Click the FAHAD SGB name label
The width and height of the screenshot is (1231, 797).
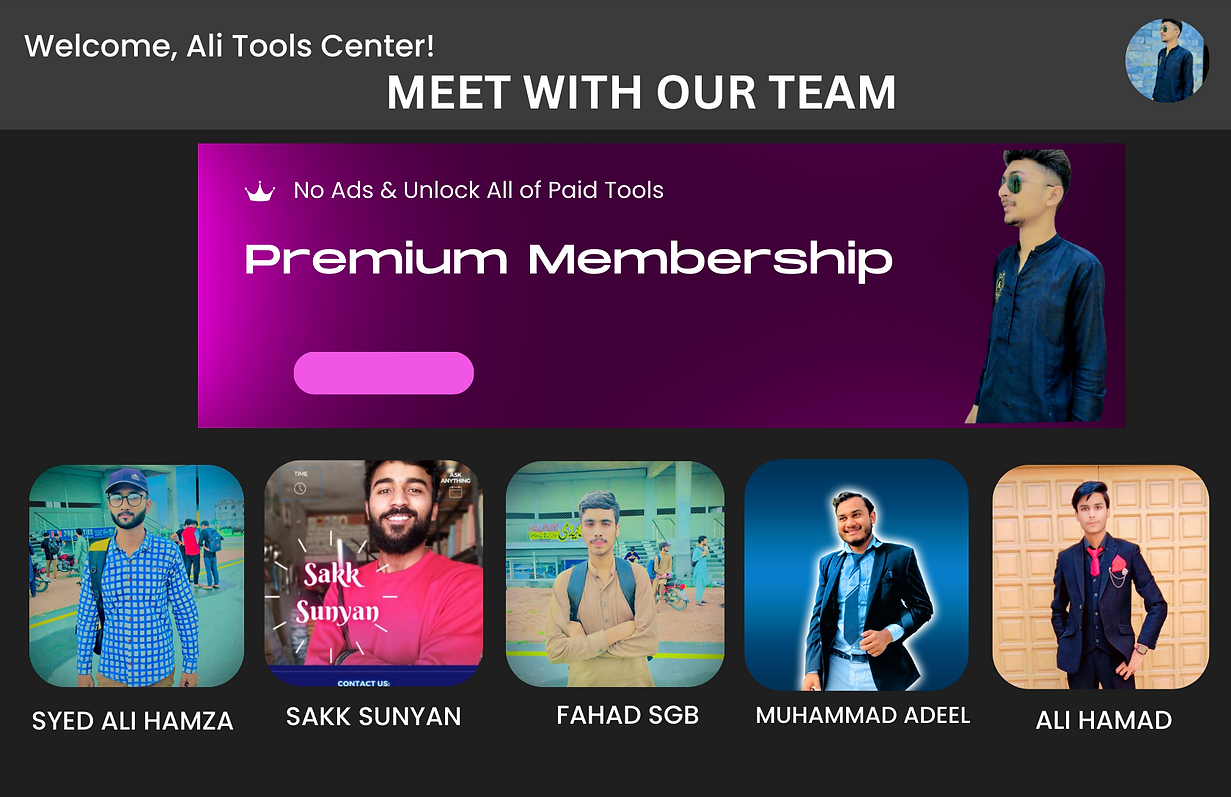pyautogui.click(x=627, y=715)
